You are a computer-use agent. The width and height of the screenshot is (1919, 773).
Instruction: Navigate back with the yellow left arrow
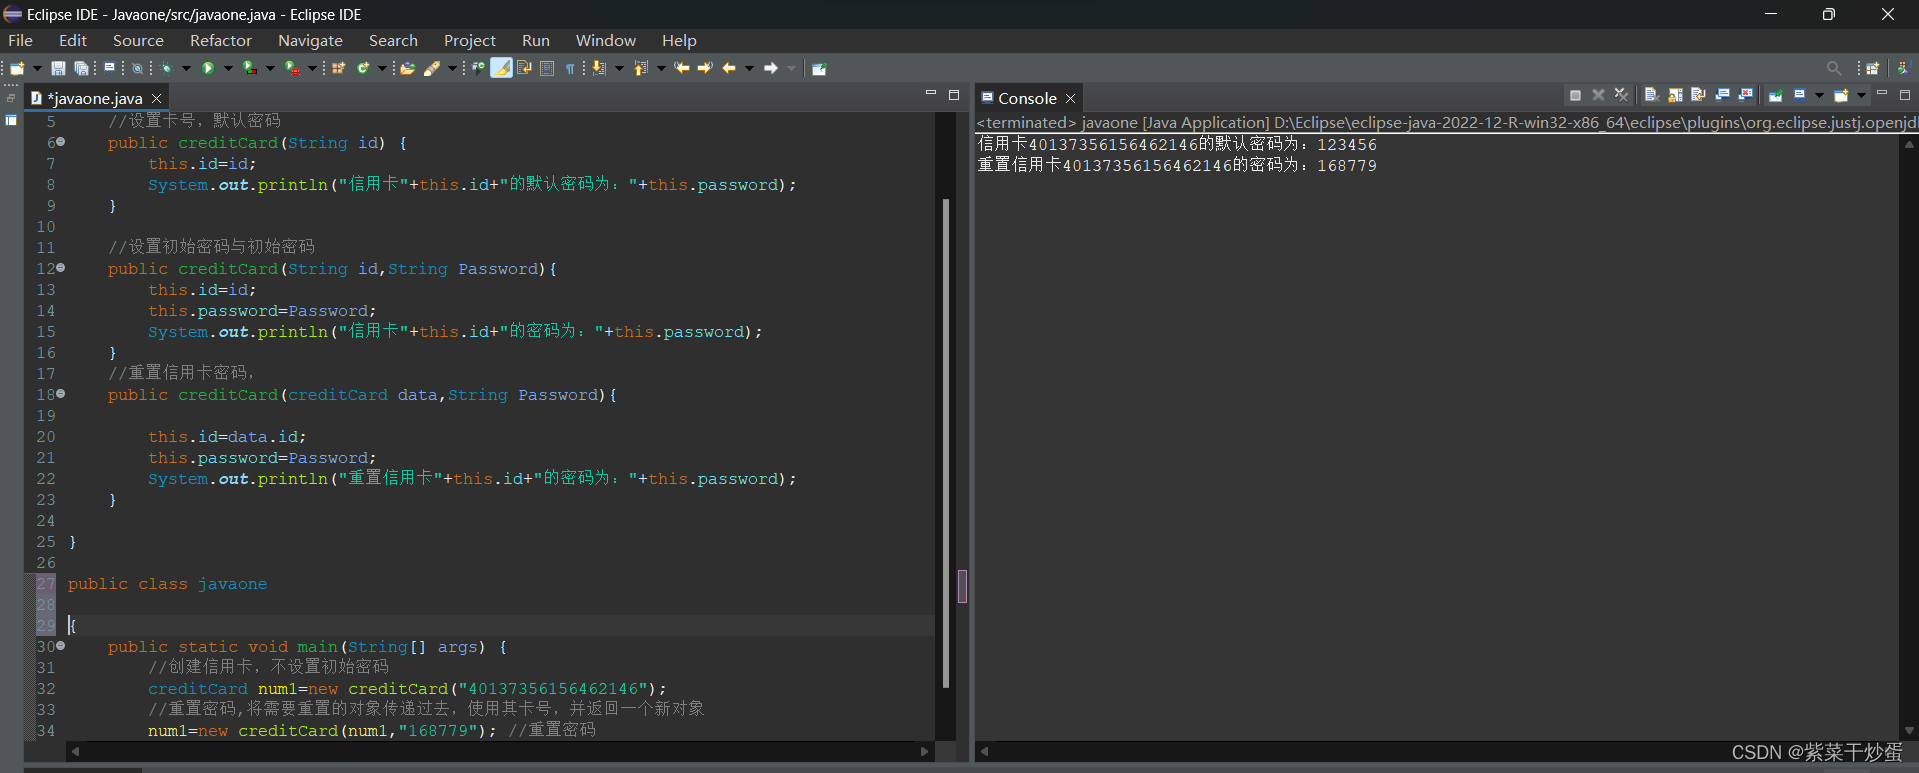[x=728, y=68]
